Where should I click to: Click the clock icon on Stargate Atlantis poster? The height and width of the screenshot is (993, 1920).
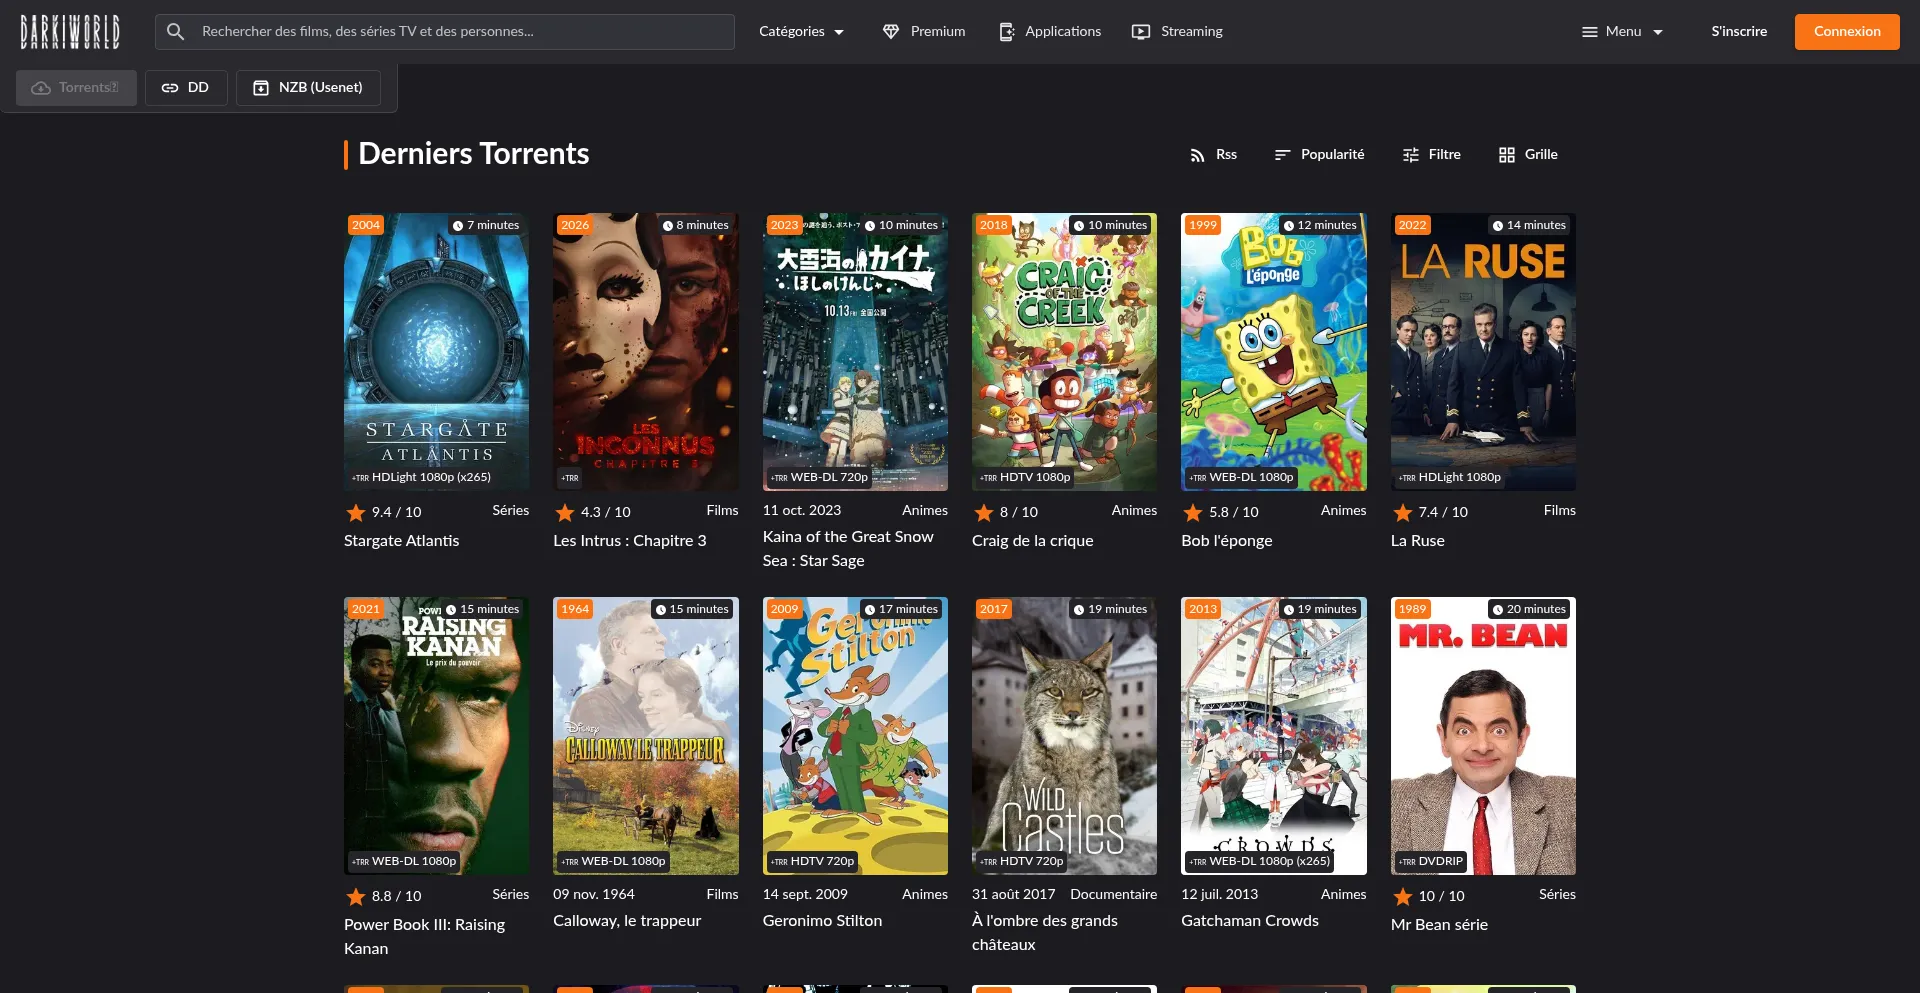tap(458, 226)
